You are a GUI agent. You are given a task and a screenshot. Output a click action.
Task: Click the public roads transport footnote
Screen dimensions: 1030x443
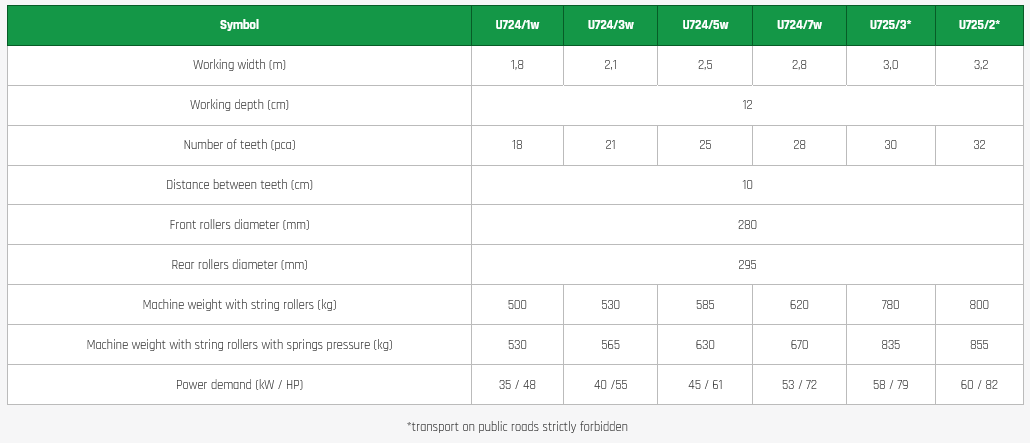(517, 427)
